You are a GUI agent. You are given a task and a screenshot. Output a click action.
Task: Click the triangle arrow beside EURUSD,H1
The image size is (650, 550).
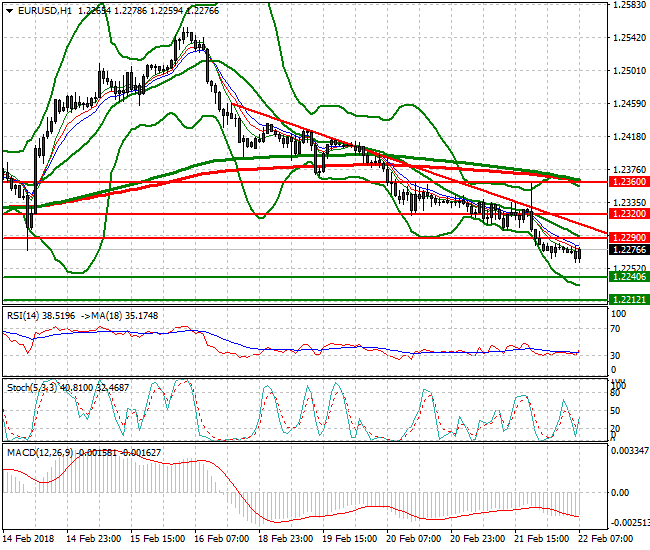10,11
